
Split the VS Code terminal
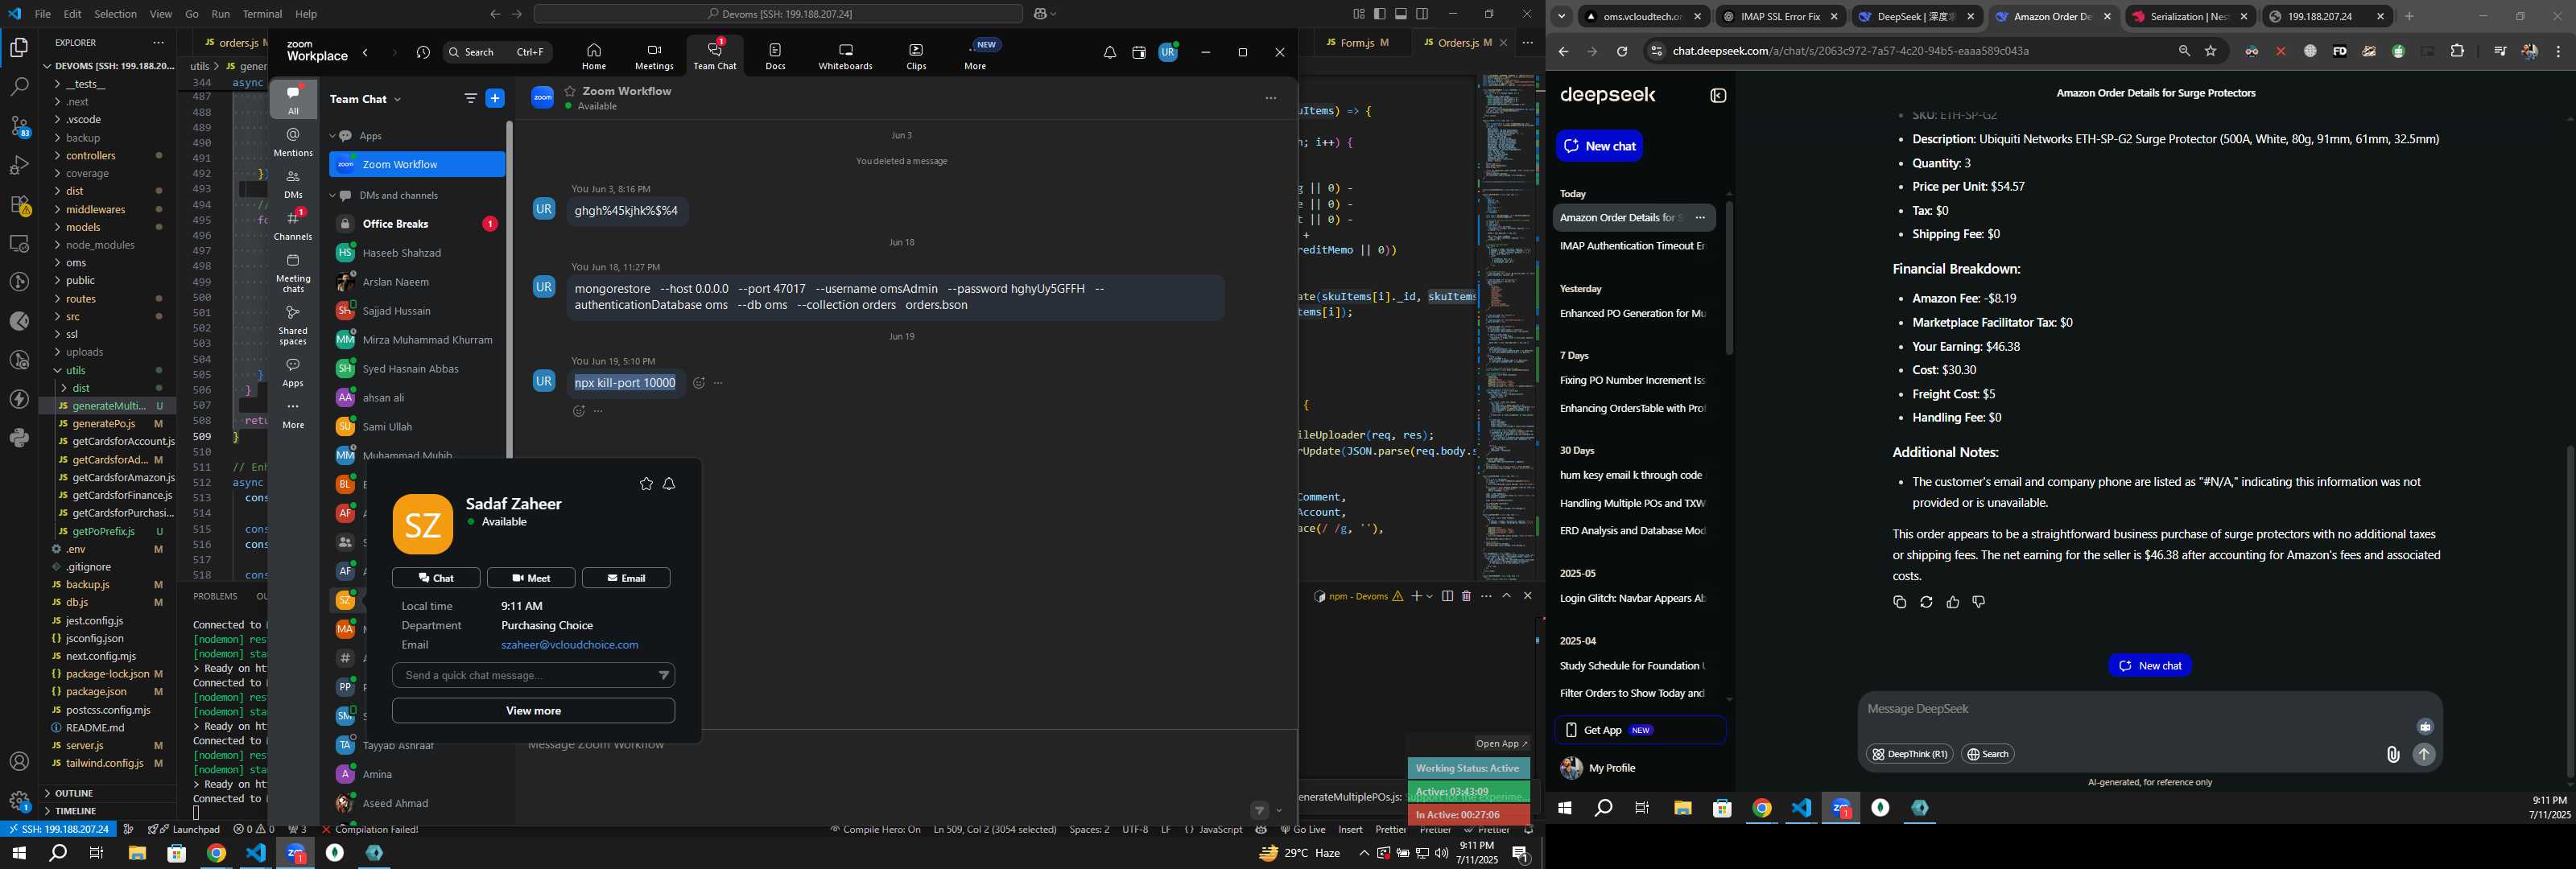(x=1447, y=596)
